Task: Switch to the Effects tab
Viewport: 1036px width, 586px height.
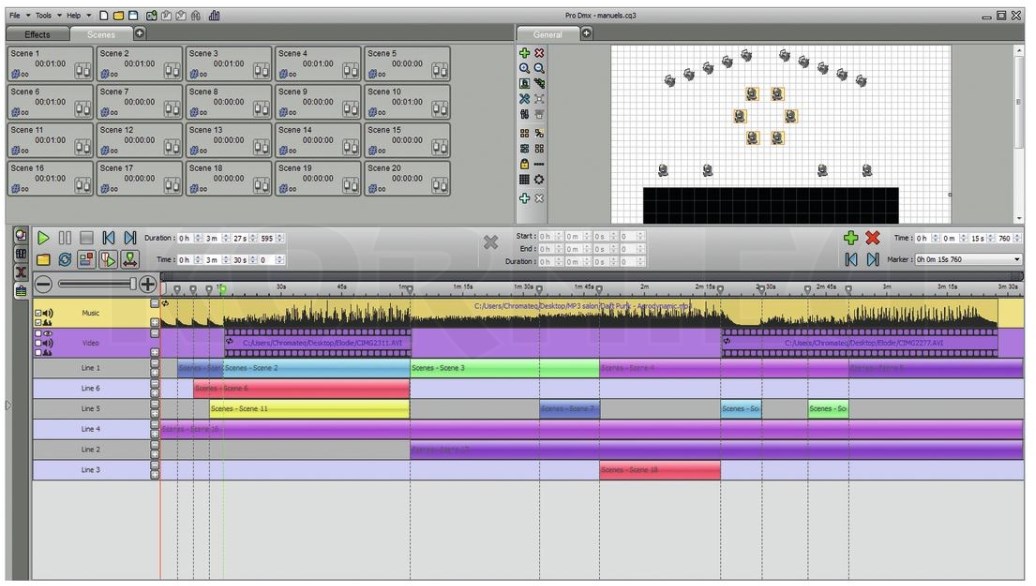Action: pyautogui.click(x=37, y=33)
